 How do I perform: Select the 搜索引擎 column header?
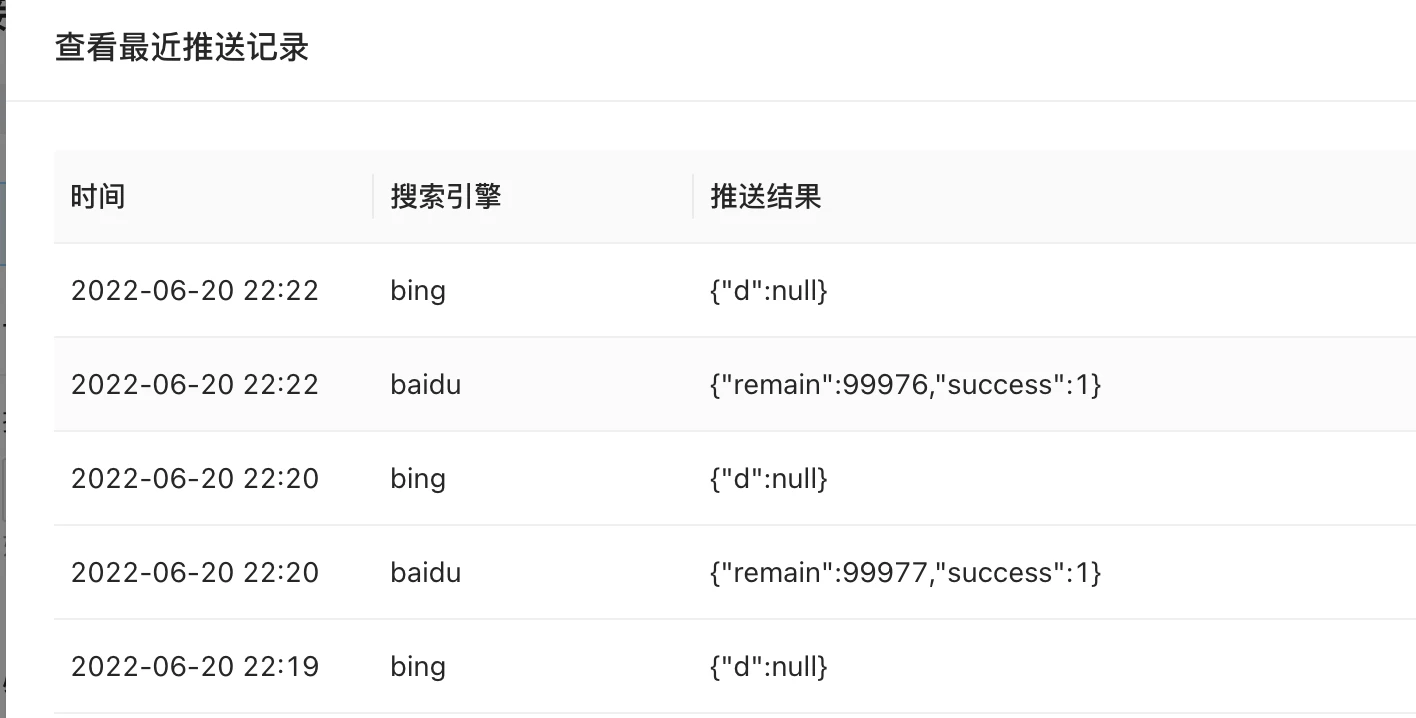[x=445, y=196]
